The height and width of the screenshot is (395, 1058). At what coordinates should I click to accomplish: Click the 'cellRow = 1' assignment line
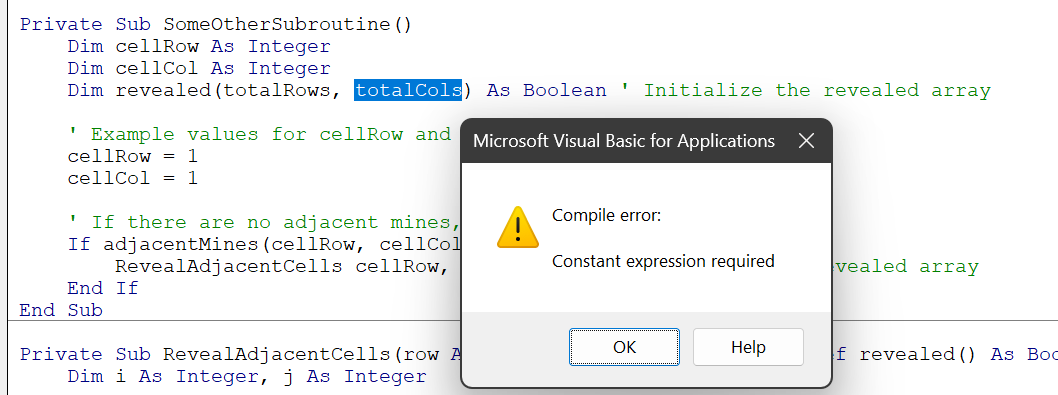coord(132,156)
